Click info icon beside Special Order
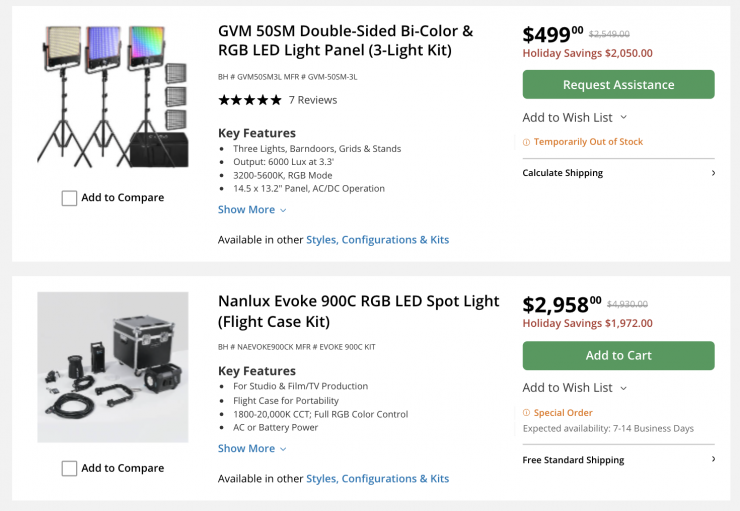The height and width of the screenshot is (511, 740). click(x=527, y=412)
